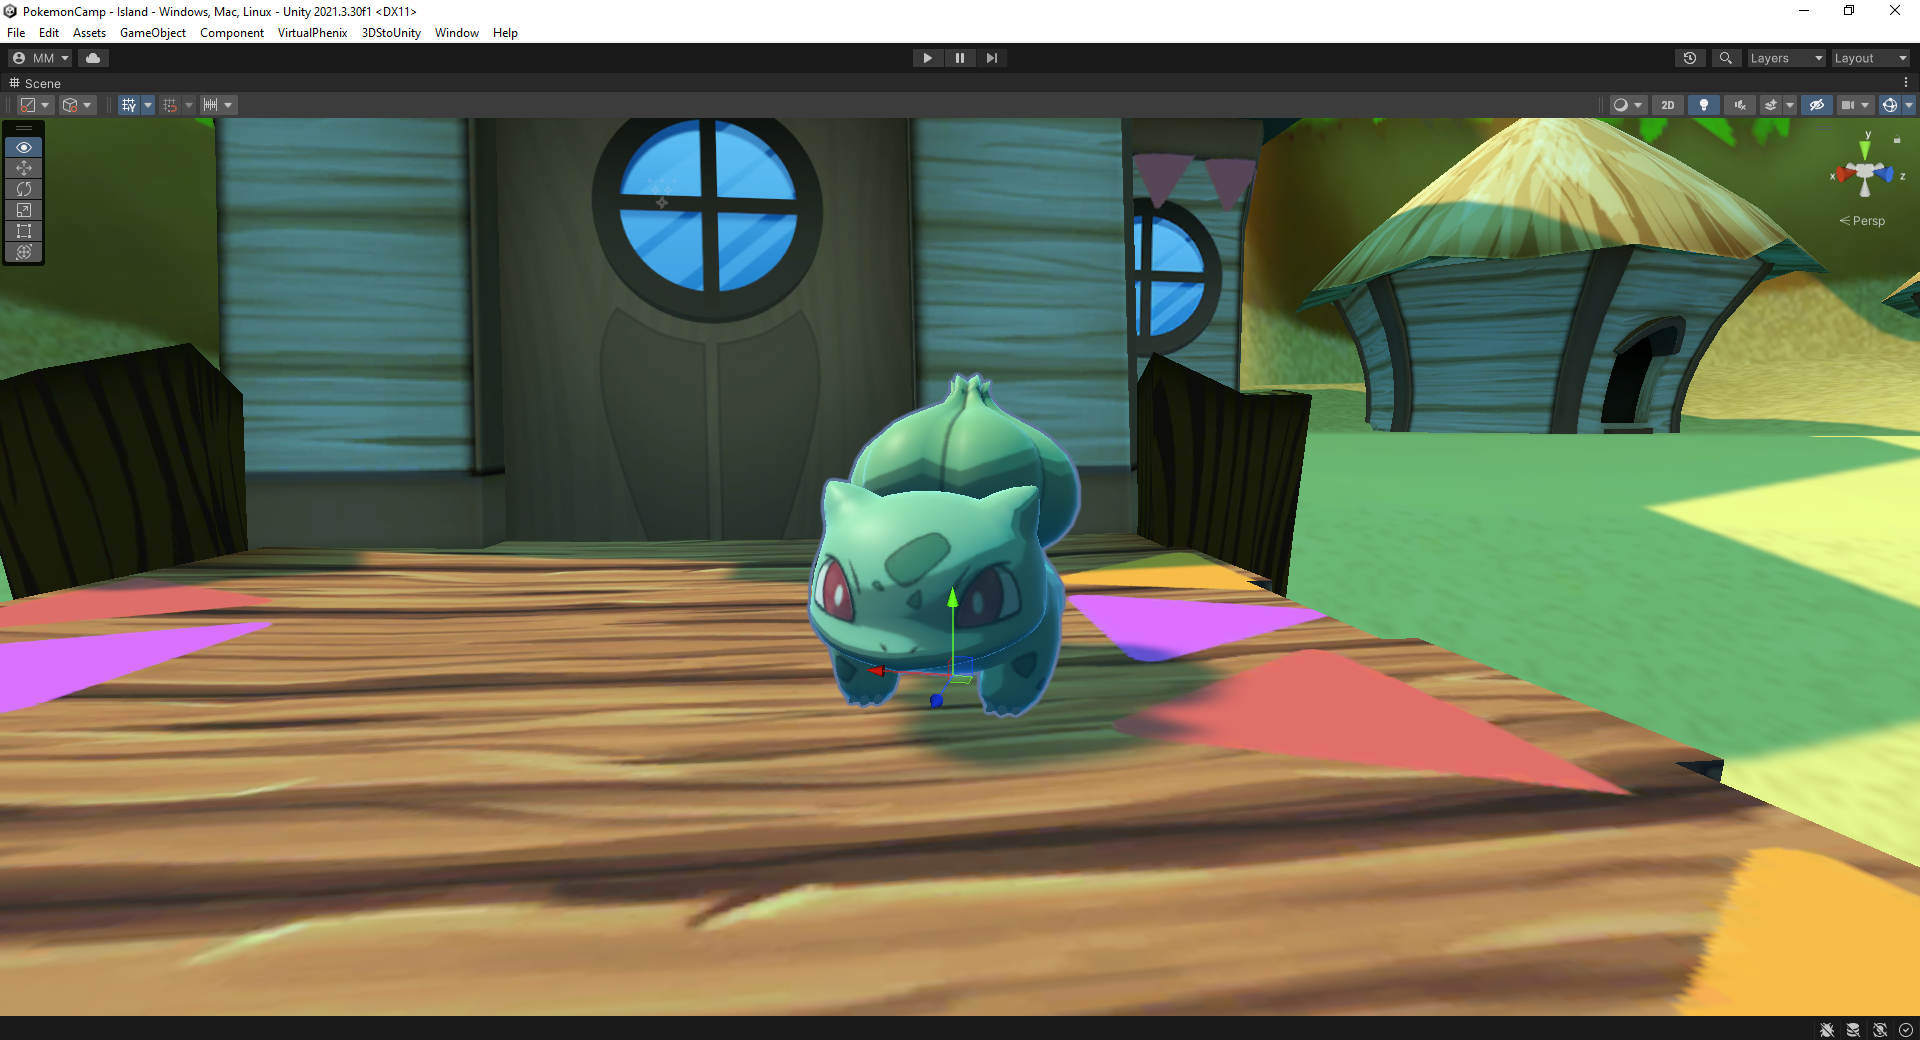Open the Help menu
Screen dimensions: 1920x1040
tap(505, 33)
